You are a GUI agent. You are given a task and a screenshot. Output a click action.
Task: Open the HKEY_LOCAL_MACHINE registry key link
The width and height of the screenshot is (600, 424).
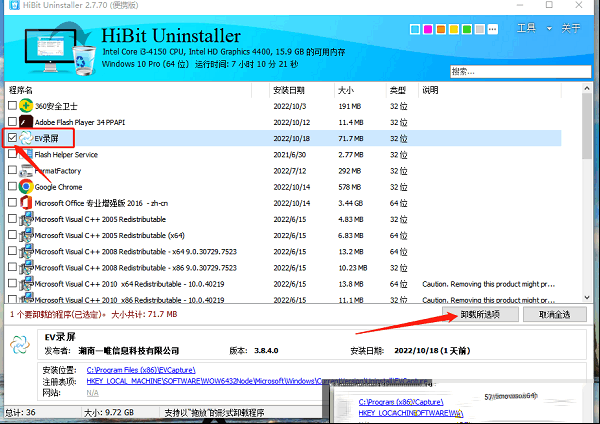click(257, 381)
